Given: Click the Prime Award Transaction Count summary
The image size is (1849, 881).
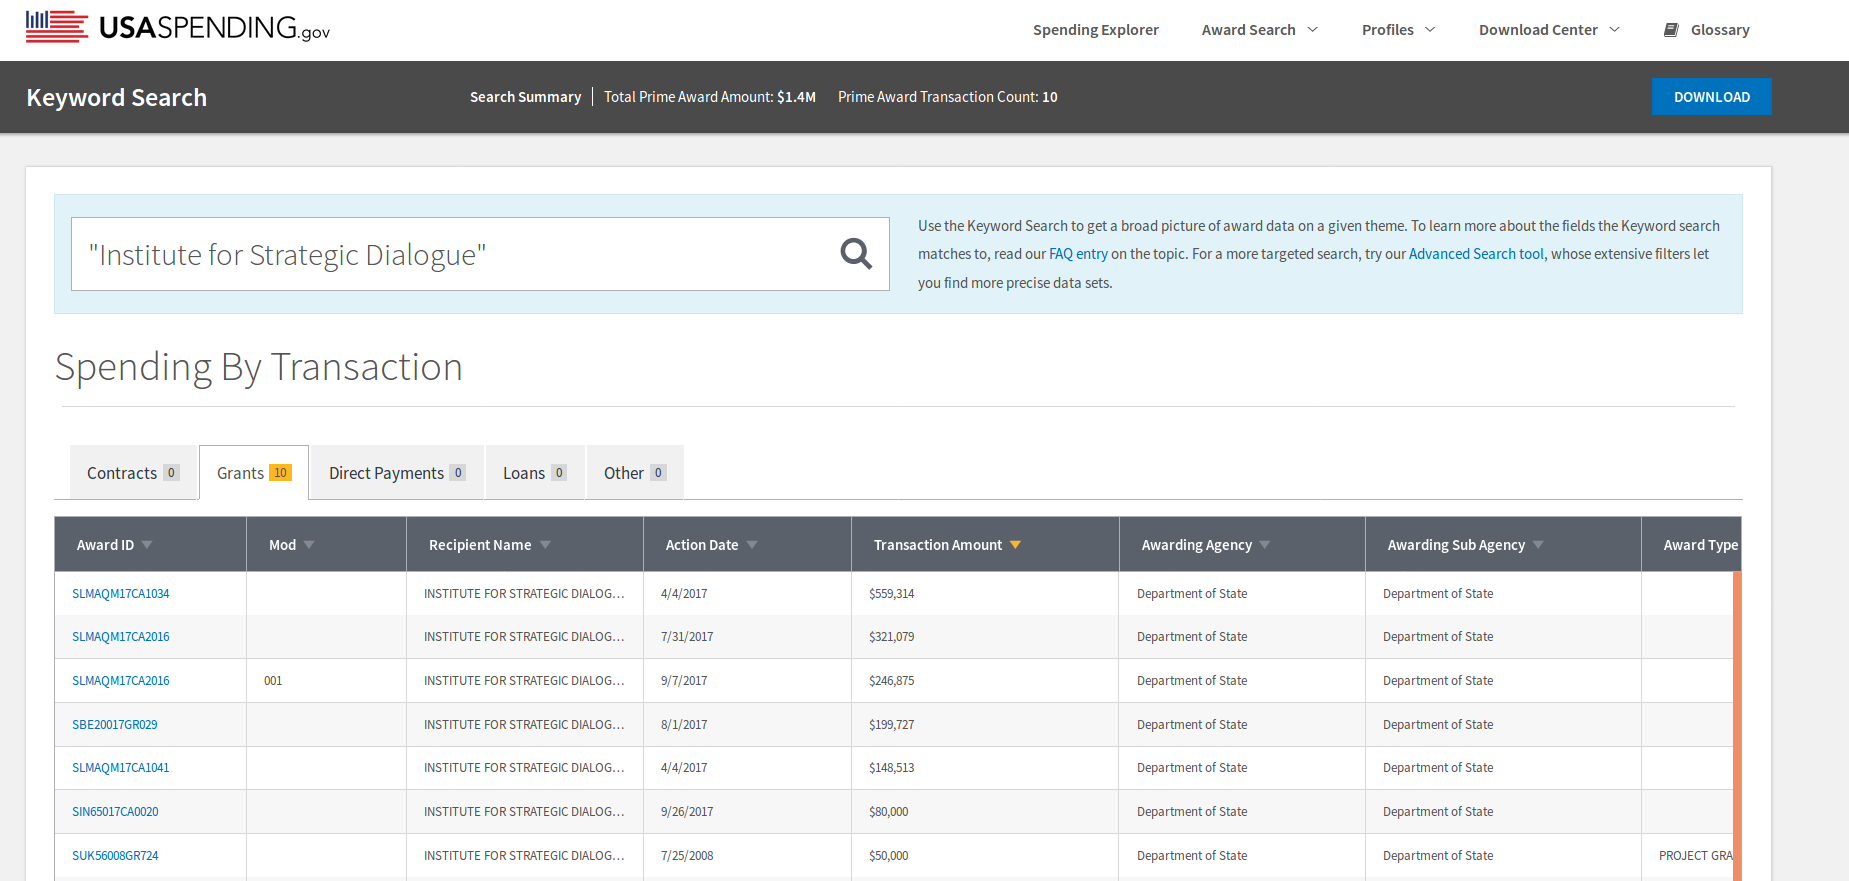Looking at the screenshot, I should pyautogui.click(x=947, y=97).
